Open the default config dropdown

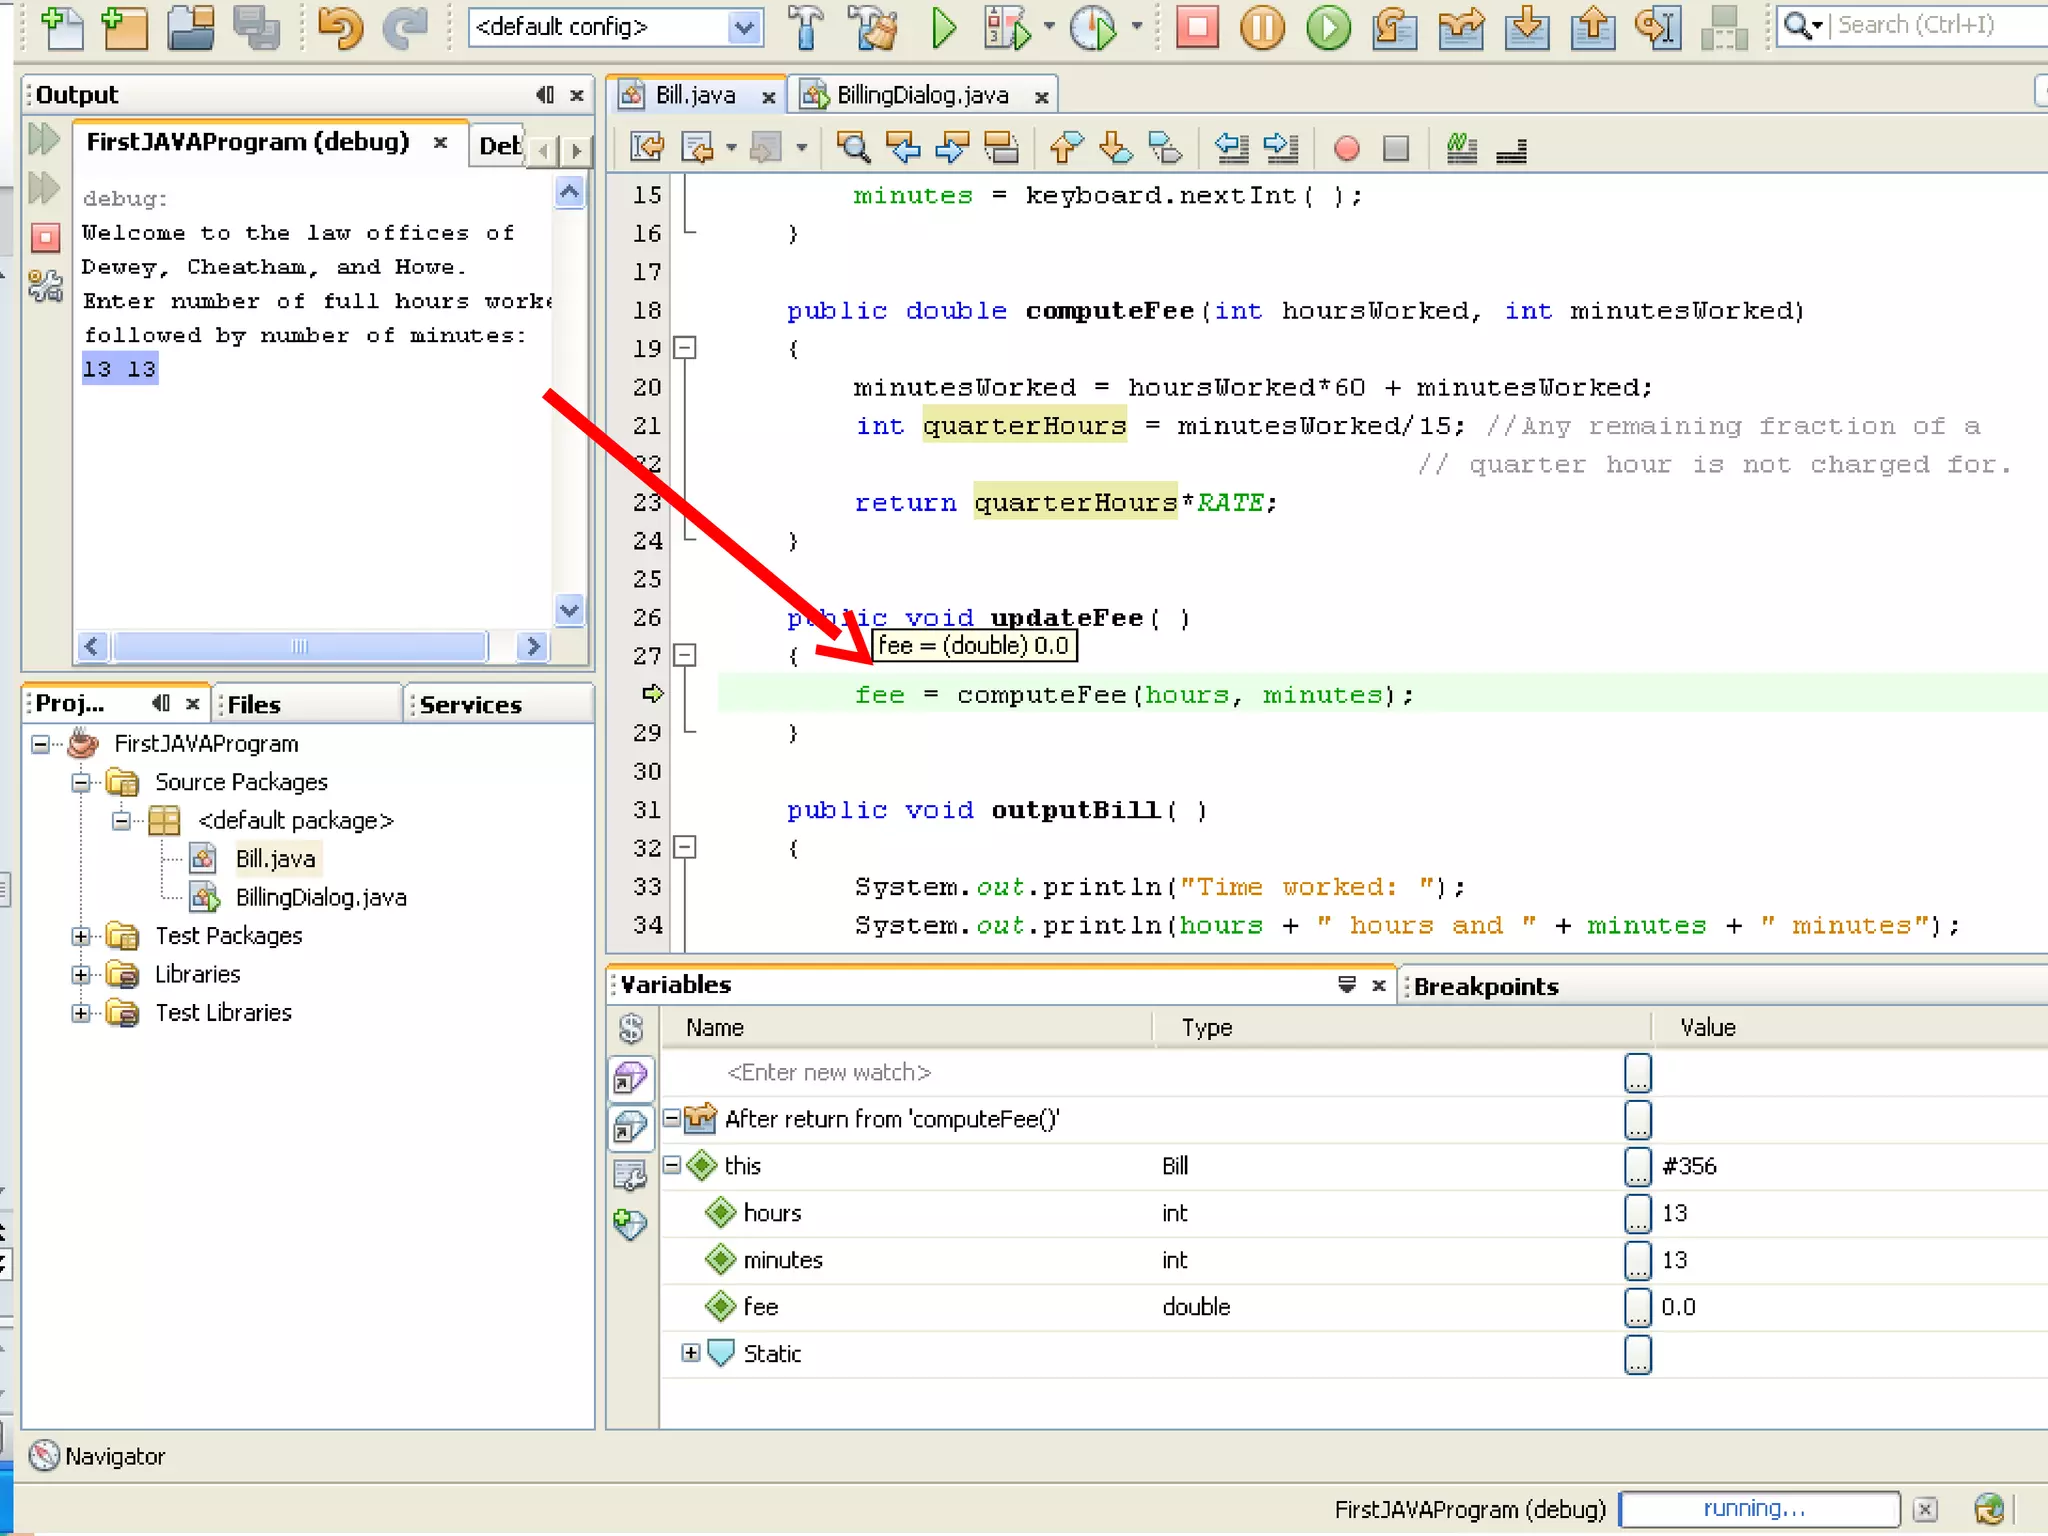pos(743,27)
